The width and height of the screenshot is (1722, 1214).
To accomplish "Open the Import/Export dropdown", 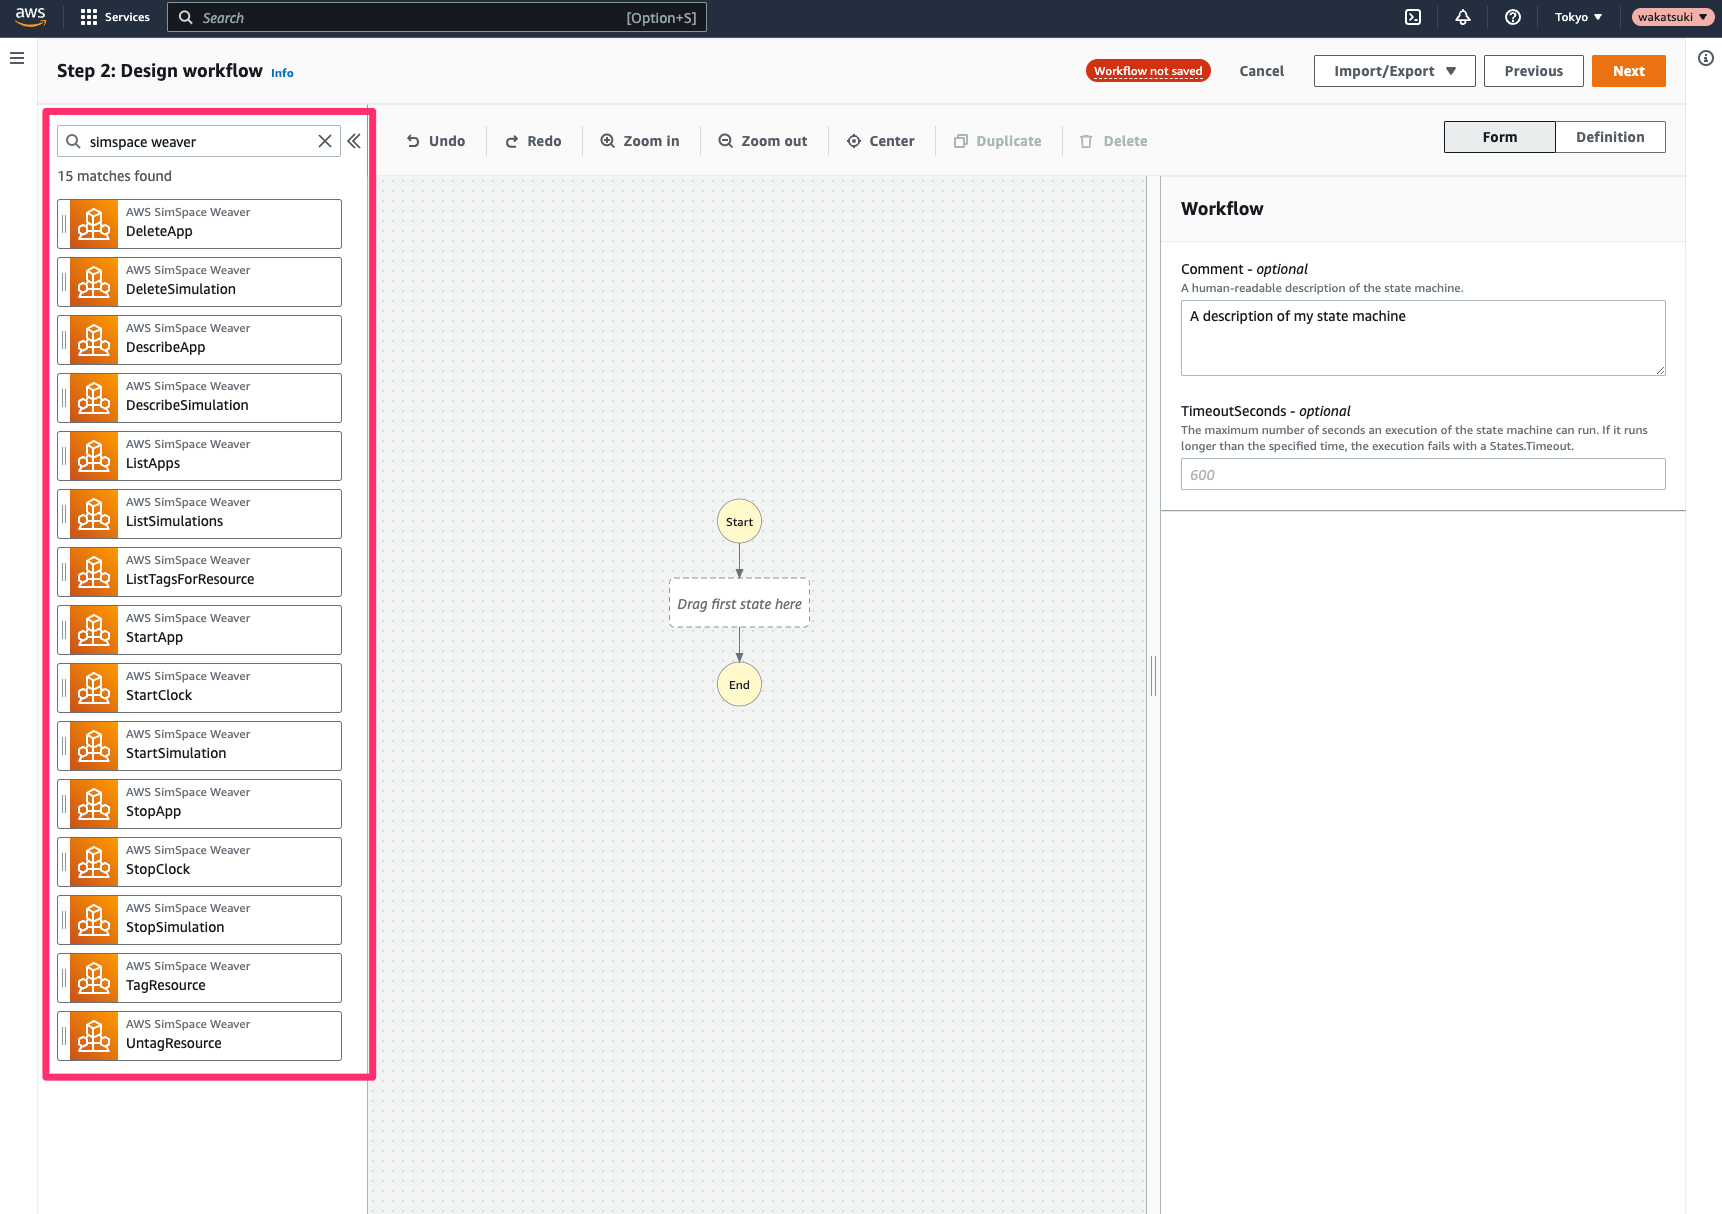I will coord(1394,71).
